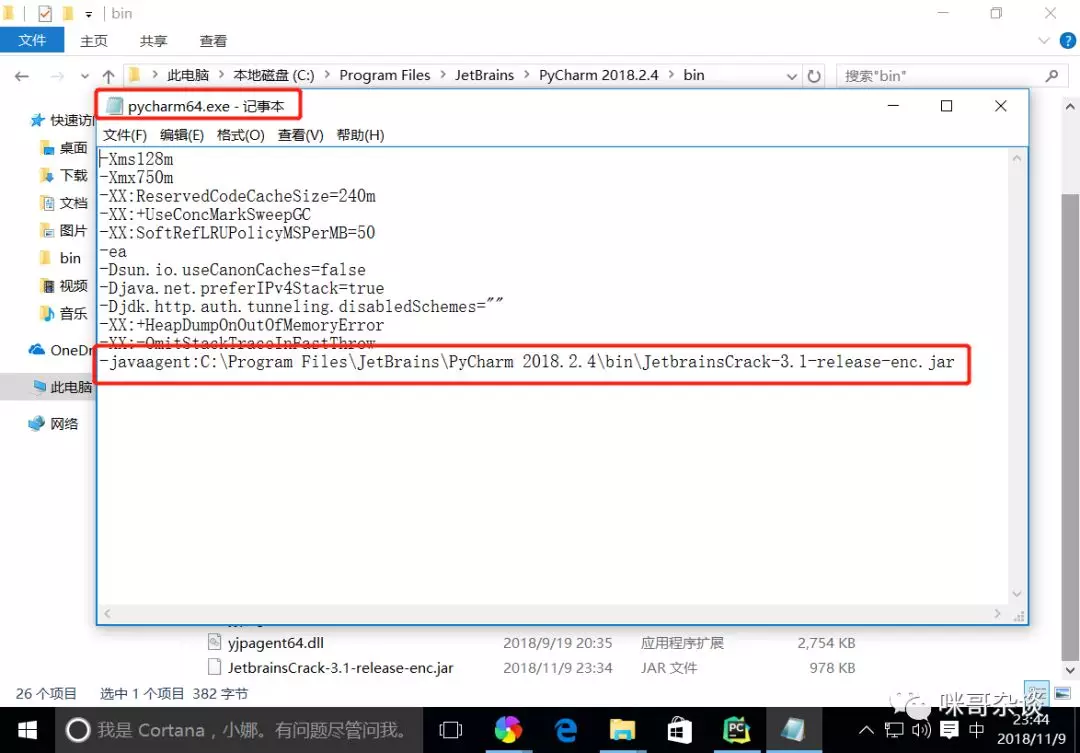Image resolution: width=1080 pixels, height=753 pixels.
Task: Open Notepad's 格式(O) menu
Action: (240, 135)
